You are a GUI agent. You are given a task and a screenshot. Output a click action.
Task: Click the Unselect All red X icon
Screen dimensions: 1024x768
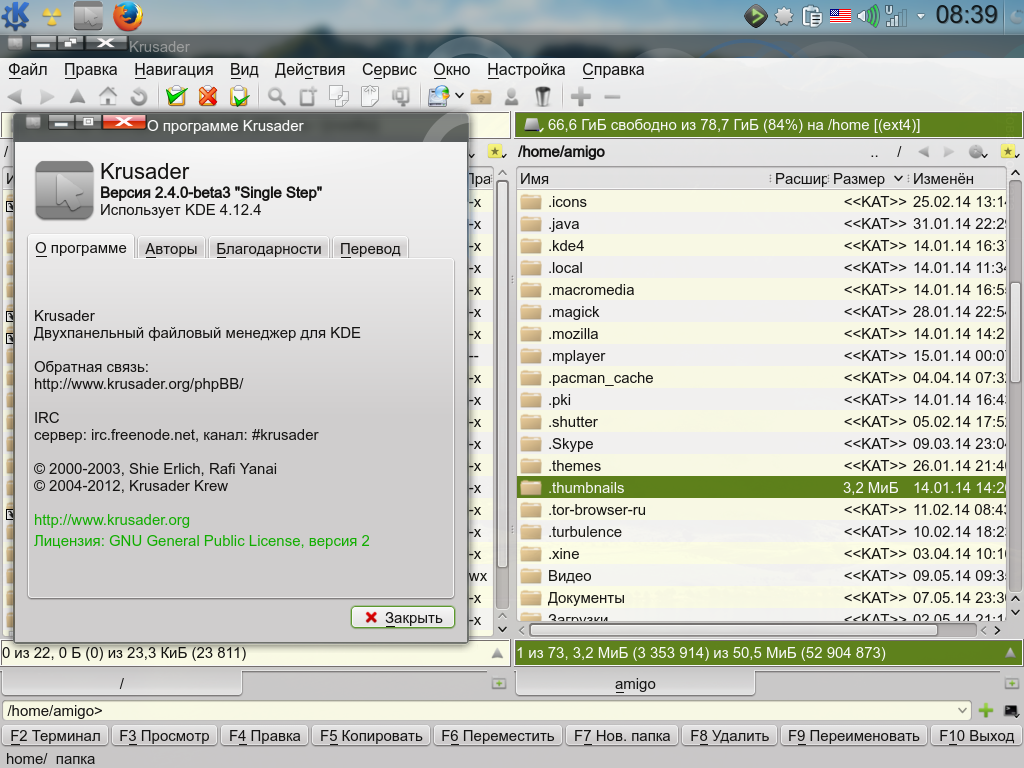(208, 97)
